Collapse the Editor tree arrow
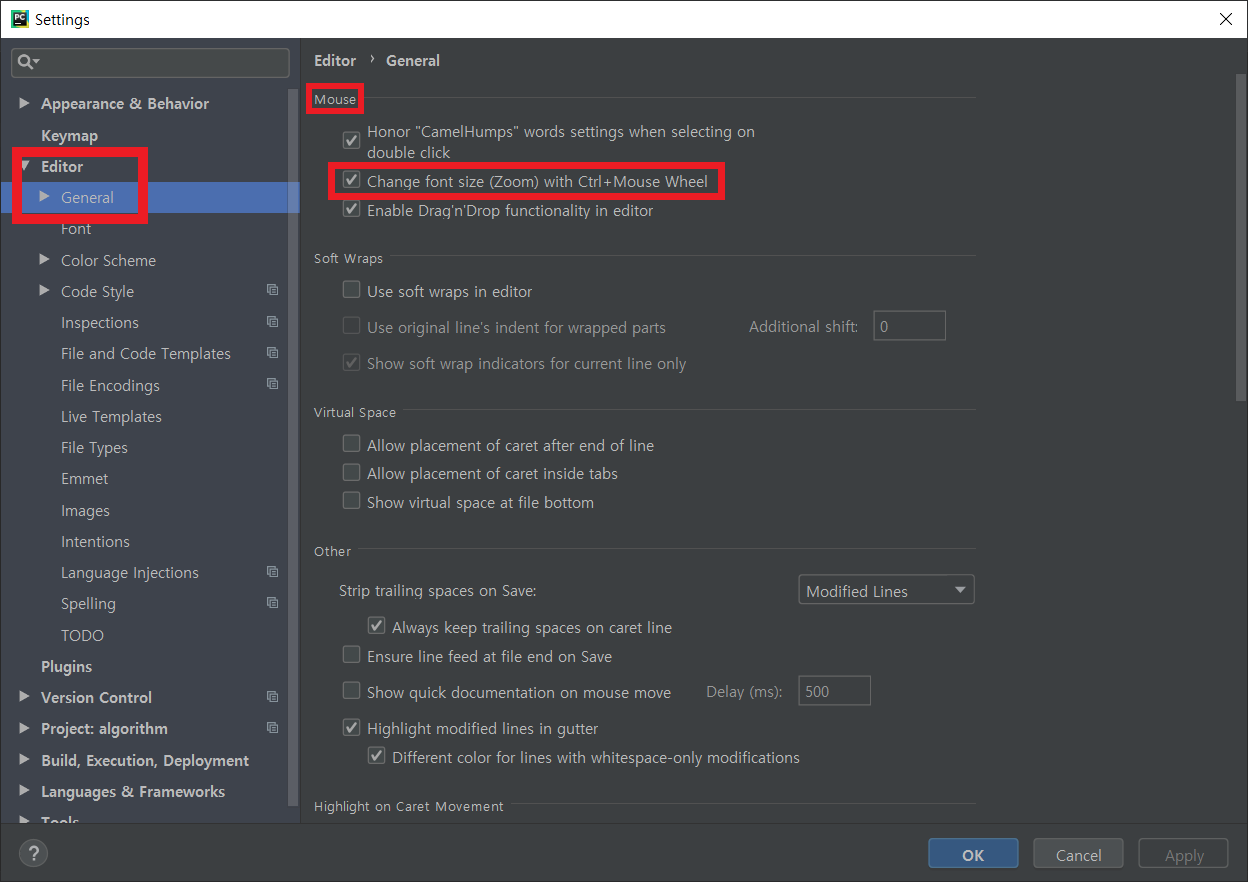 click(25, 166)
